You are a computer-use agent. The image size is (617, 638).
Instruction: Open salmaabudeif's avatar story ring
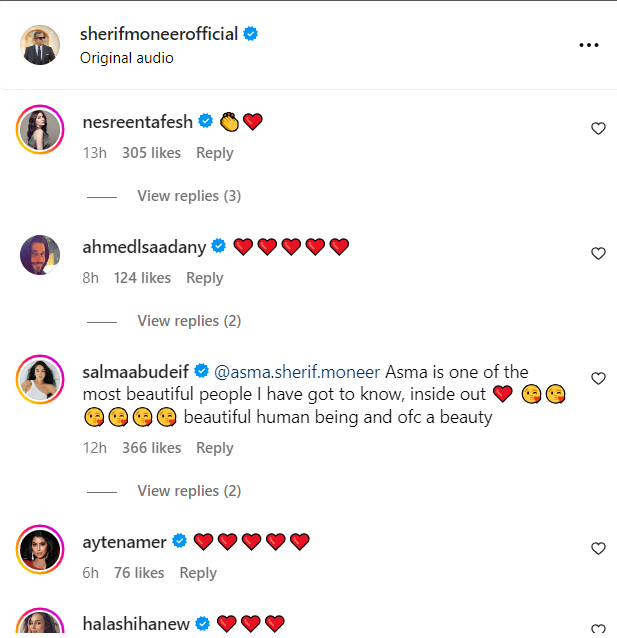(40, 380)
